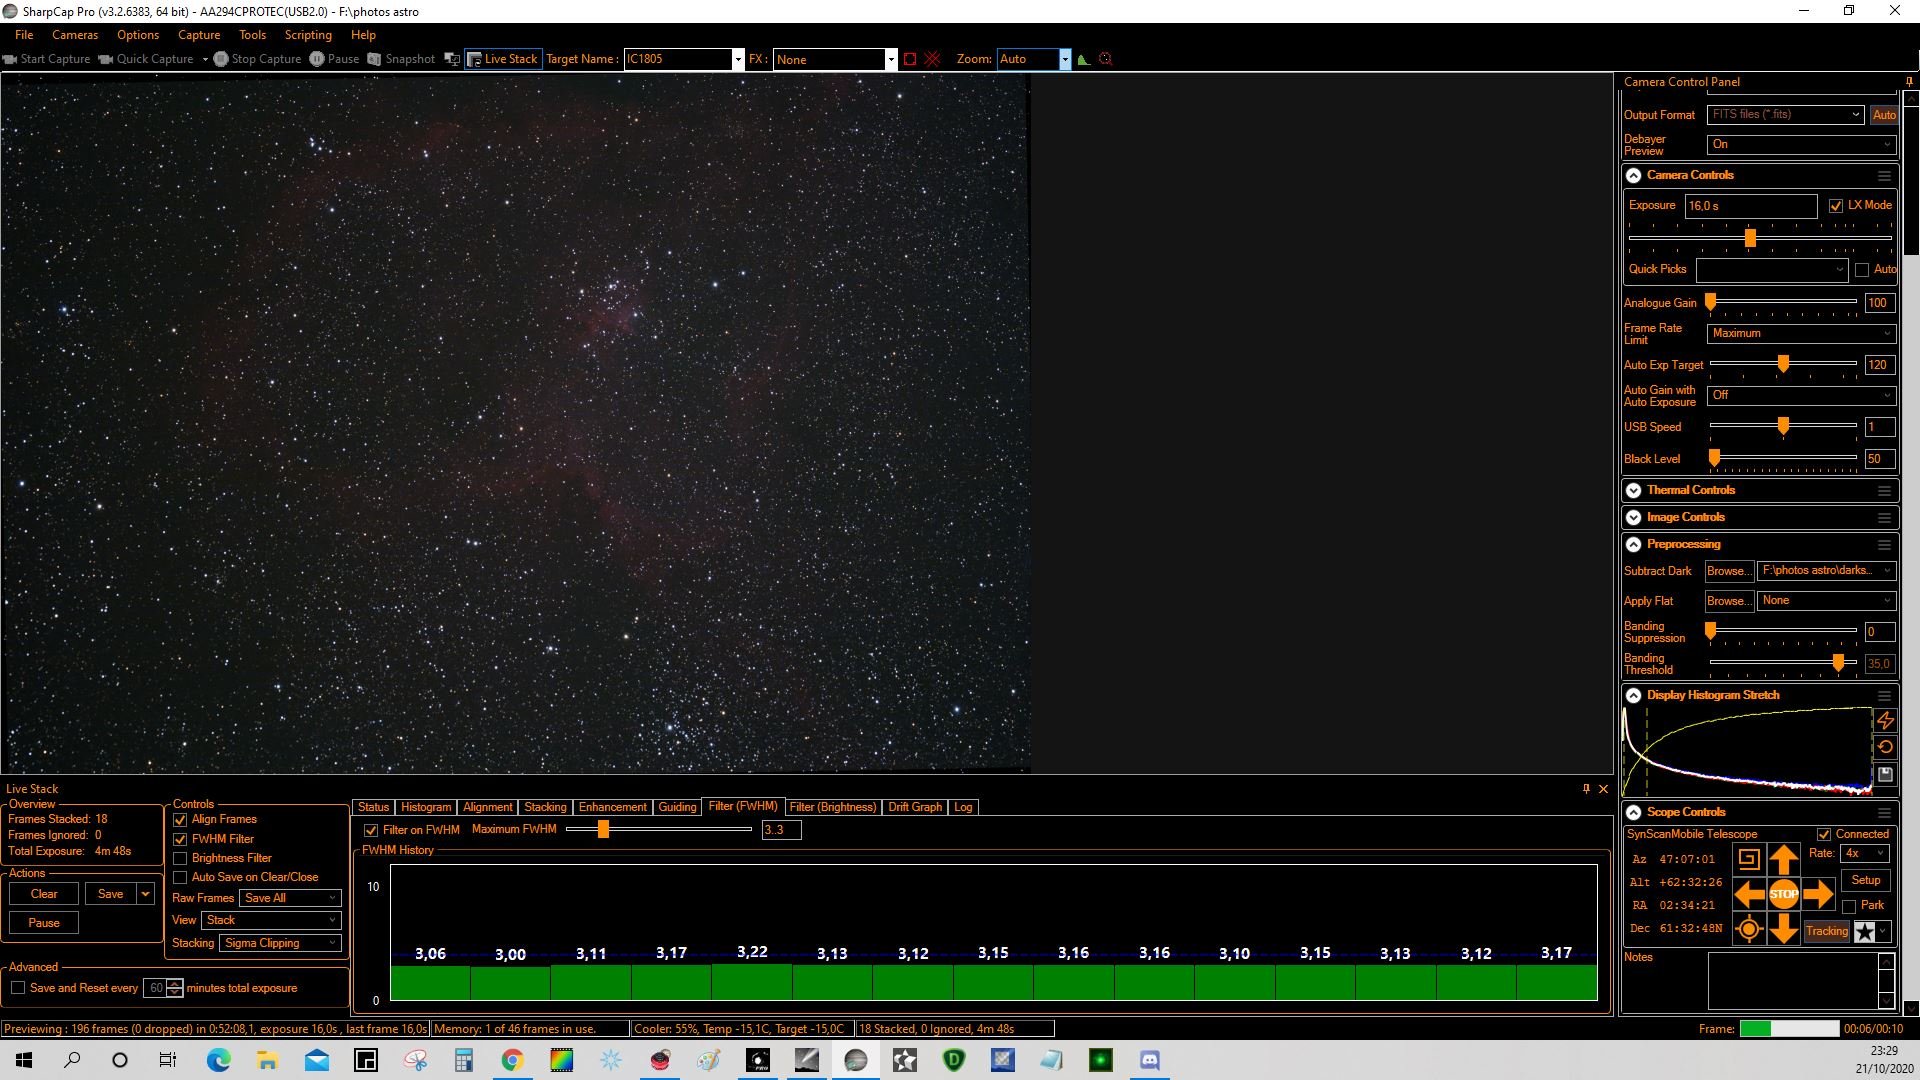Click the Clear button in Live Stack actions

44,895
